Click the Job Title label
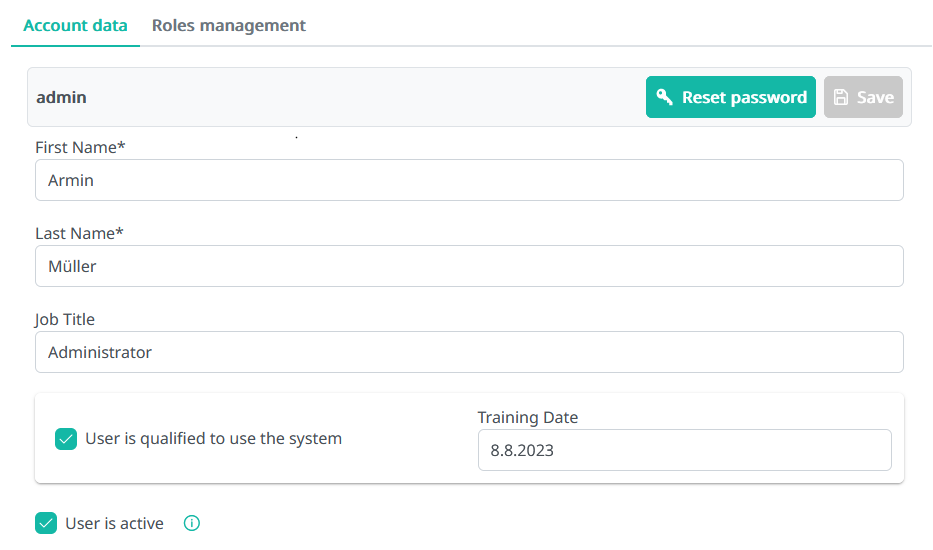This screenshot has width=933, height=550. (65, 320)
